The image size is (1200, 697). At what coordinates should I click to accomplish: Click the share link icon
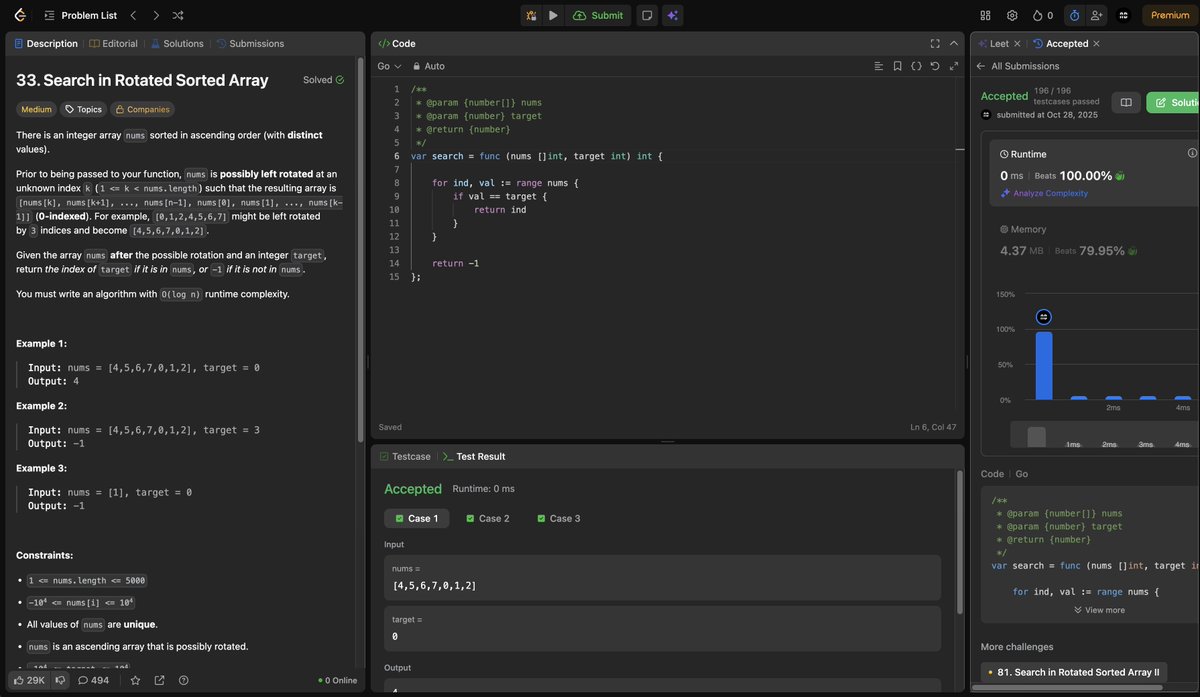click(159, 680)
